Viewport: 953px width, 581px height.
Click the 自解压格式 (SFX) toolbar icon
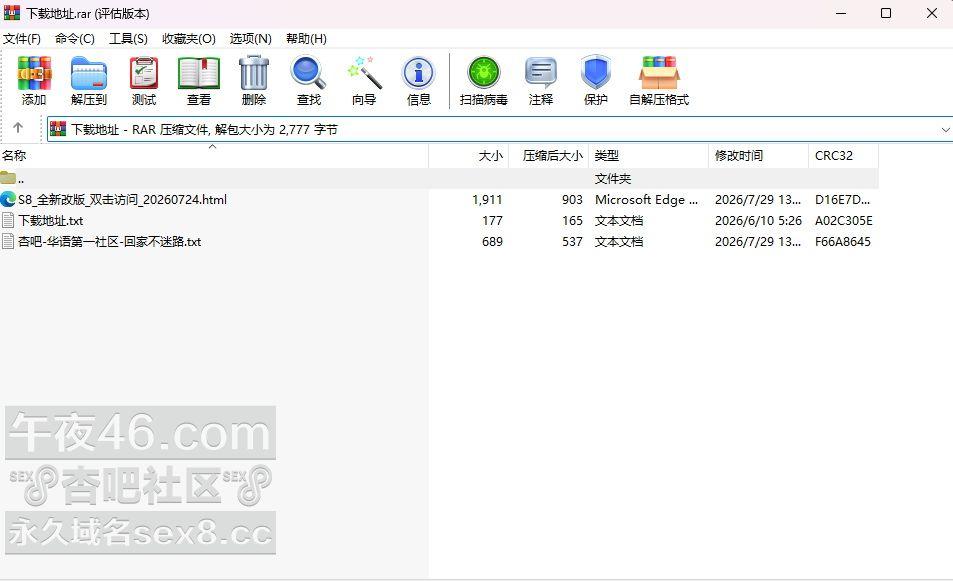point(659,72)
